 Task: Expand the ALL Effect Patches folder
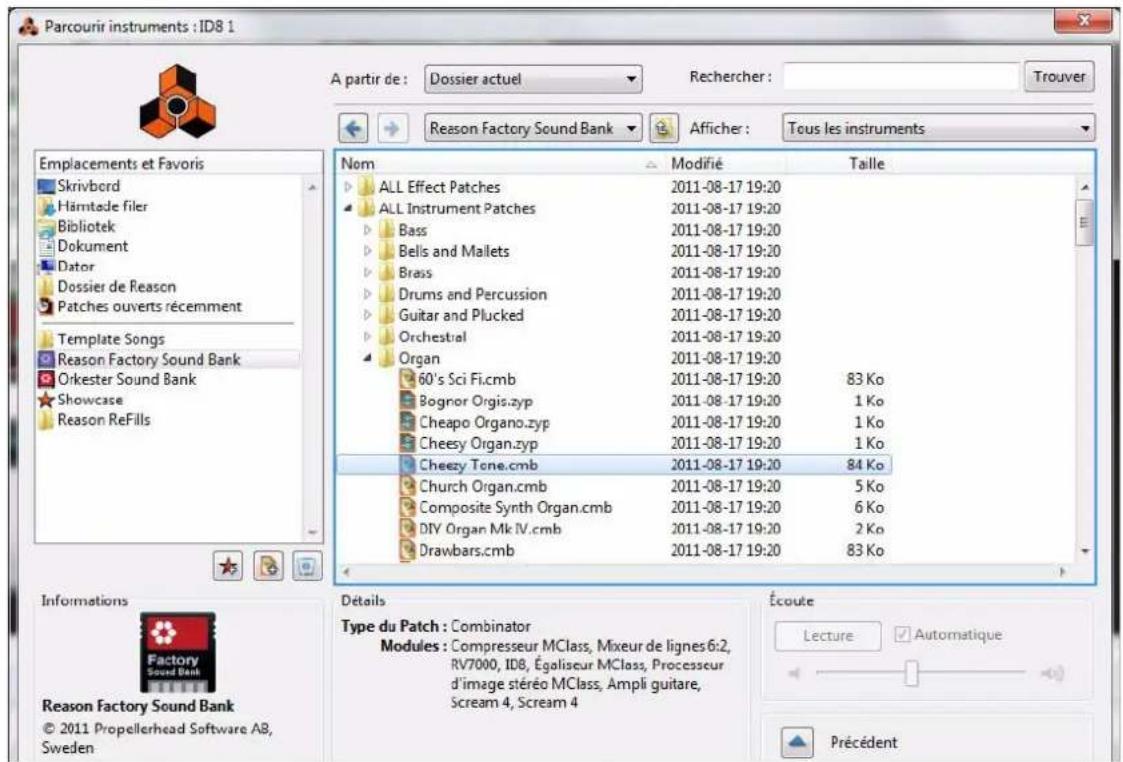(348, 187)
